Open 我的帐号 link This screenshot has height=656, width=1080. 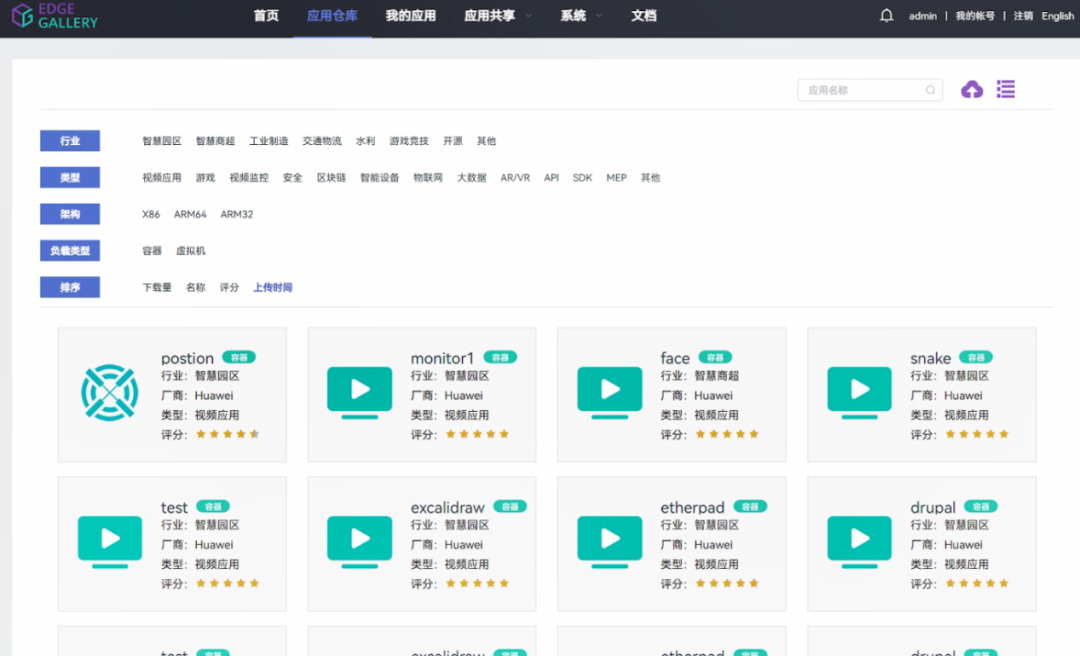(x=975, y=16)
